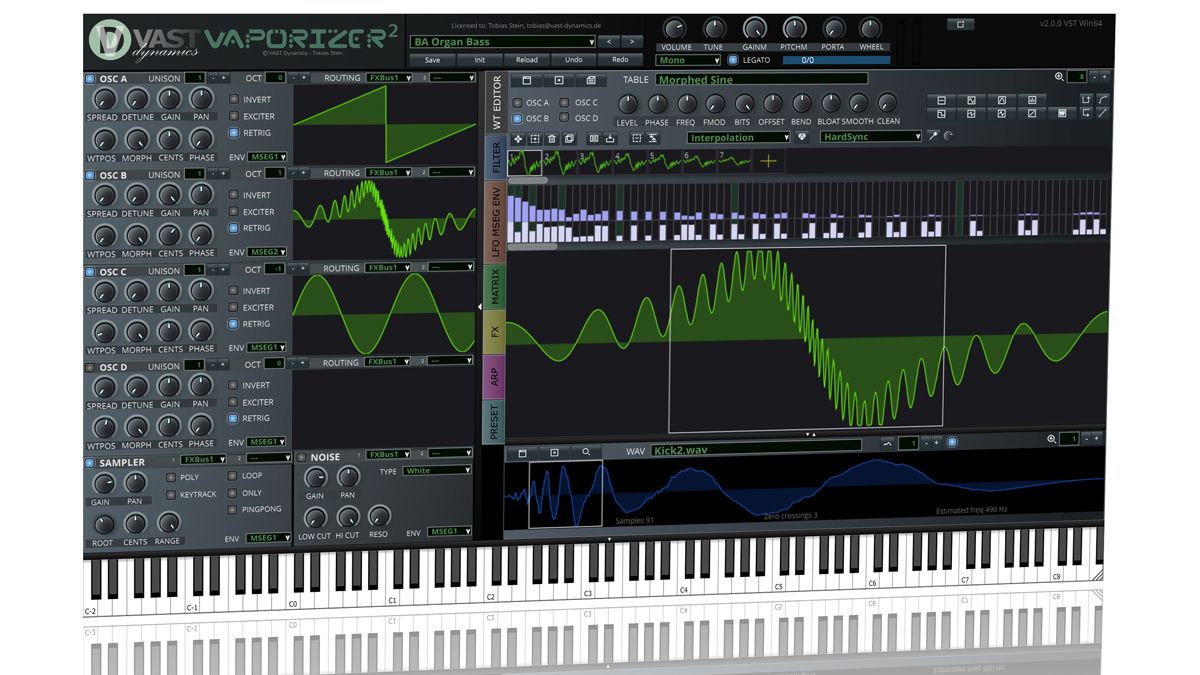Go to next preset with > button
The height and width of the screenshot is (675, 1200).
(633, 42)
